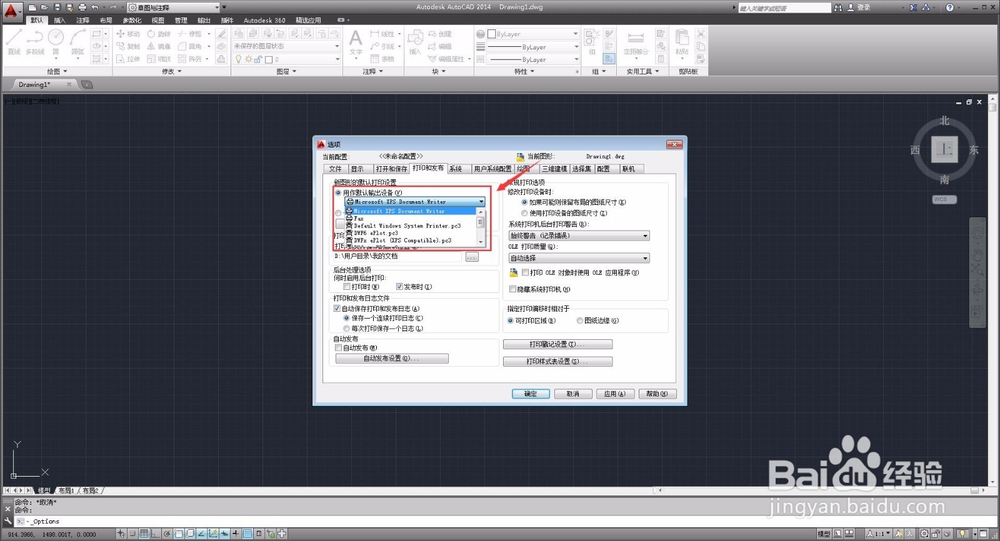The width and height of the screenshot is (1000, 541).
Task: Click the Stretch (拉伸) modify tool
Action: click(x=128, y=59)
